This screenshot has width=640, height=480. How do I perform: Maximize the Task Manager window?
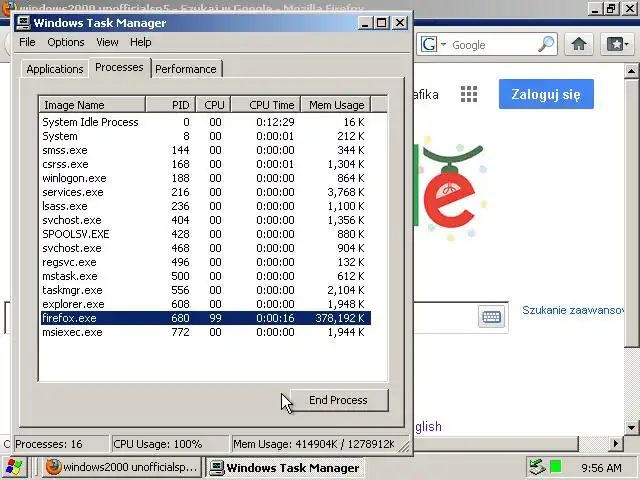point(382,23)
